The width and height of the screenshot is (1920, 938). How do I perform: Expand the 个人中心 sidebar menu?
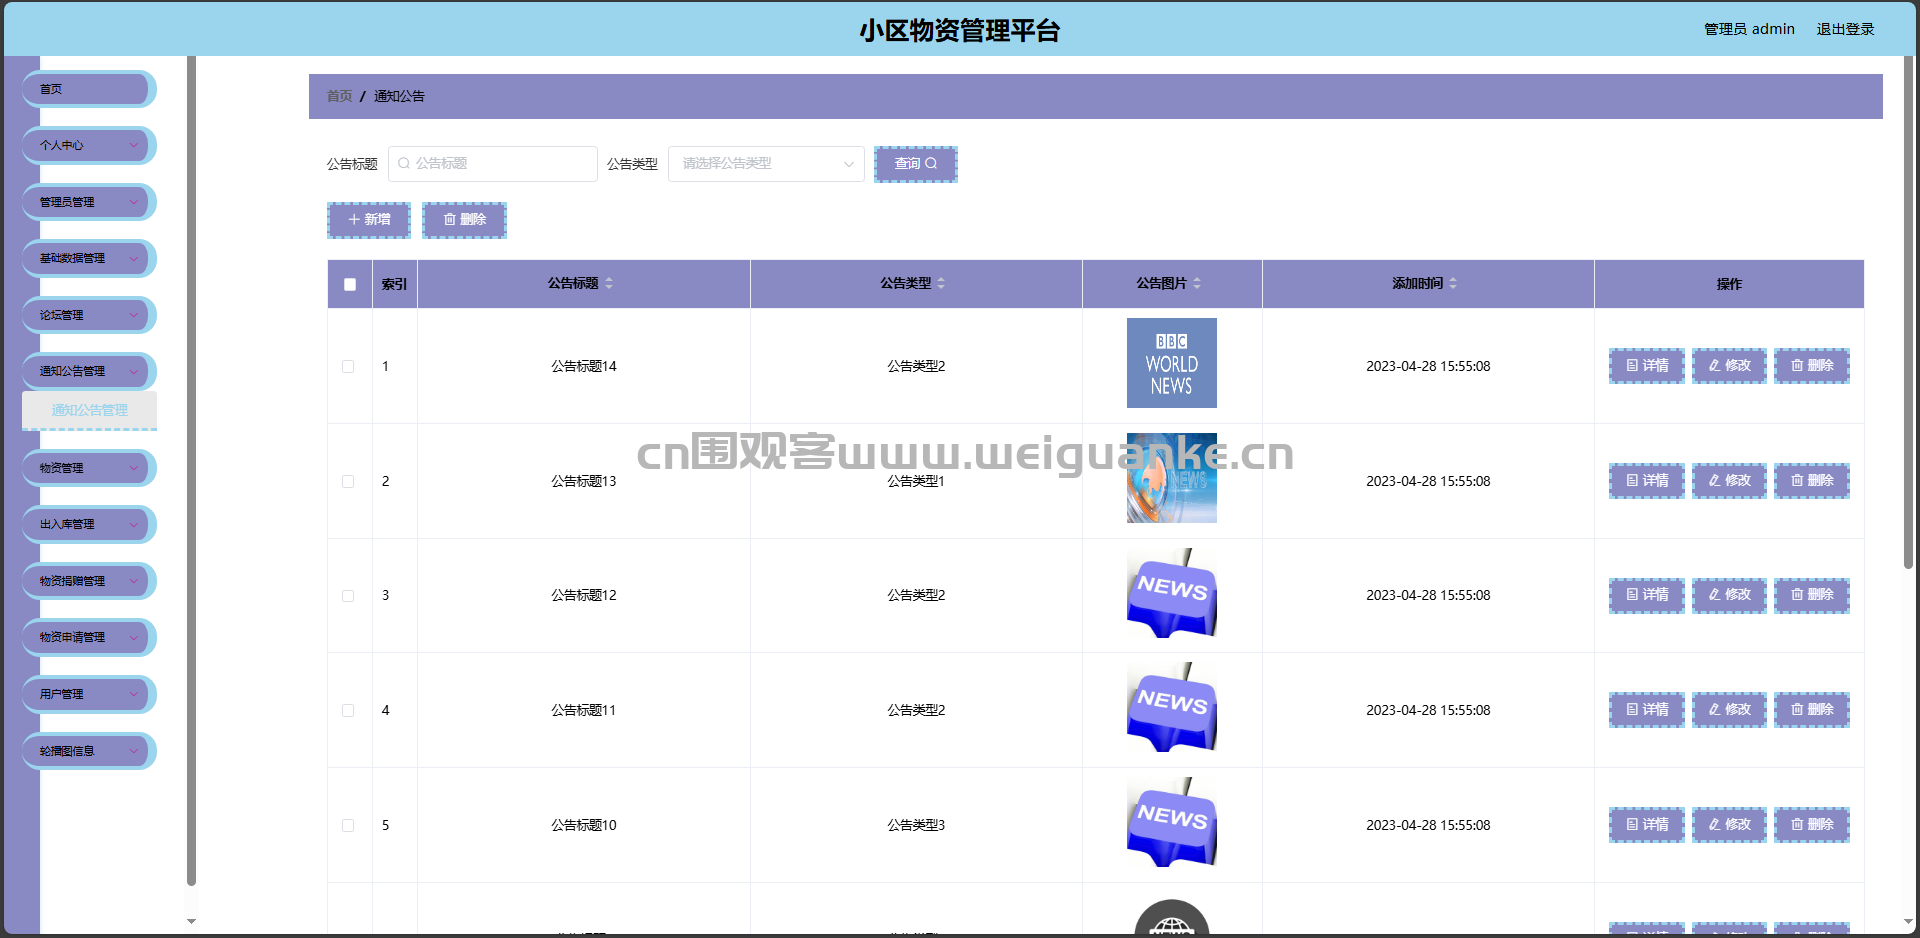point(89,146)
